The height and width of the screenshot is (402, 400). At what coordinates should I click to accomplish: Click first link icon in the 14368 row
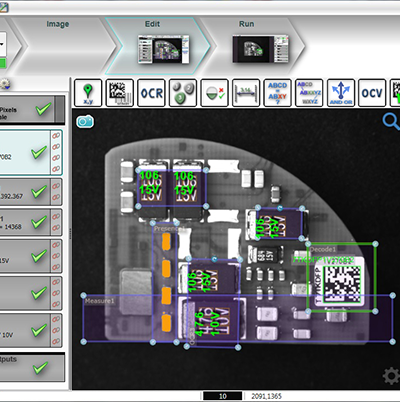tap(56, 217)
